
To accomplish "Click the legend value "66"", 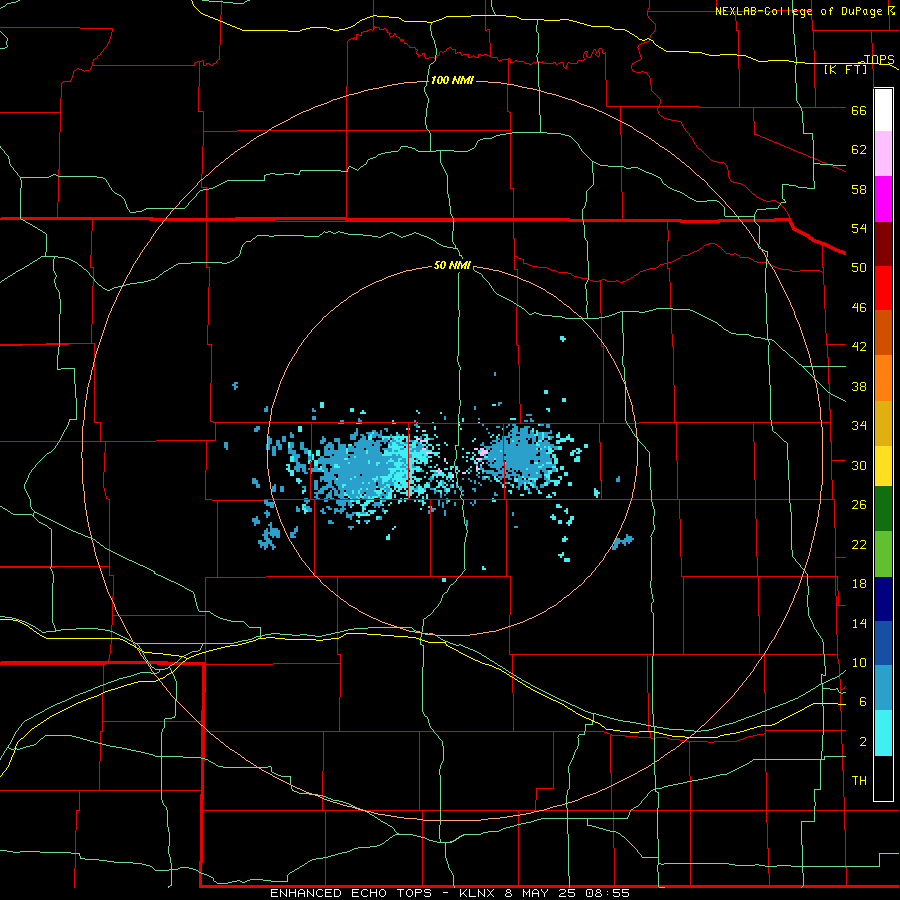I will pyautogui.click(x=859, y=110).
